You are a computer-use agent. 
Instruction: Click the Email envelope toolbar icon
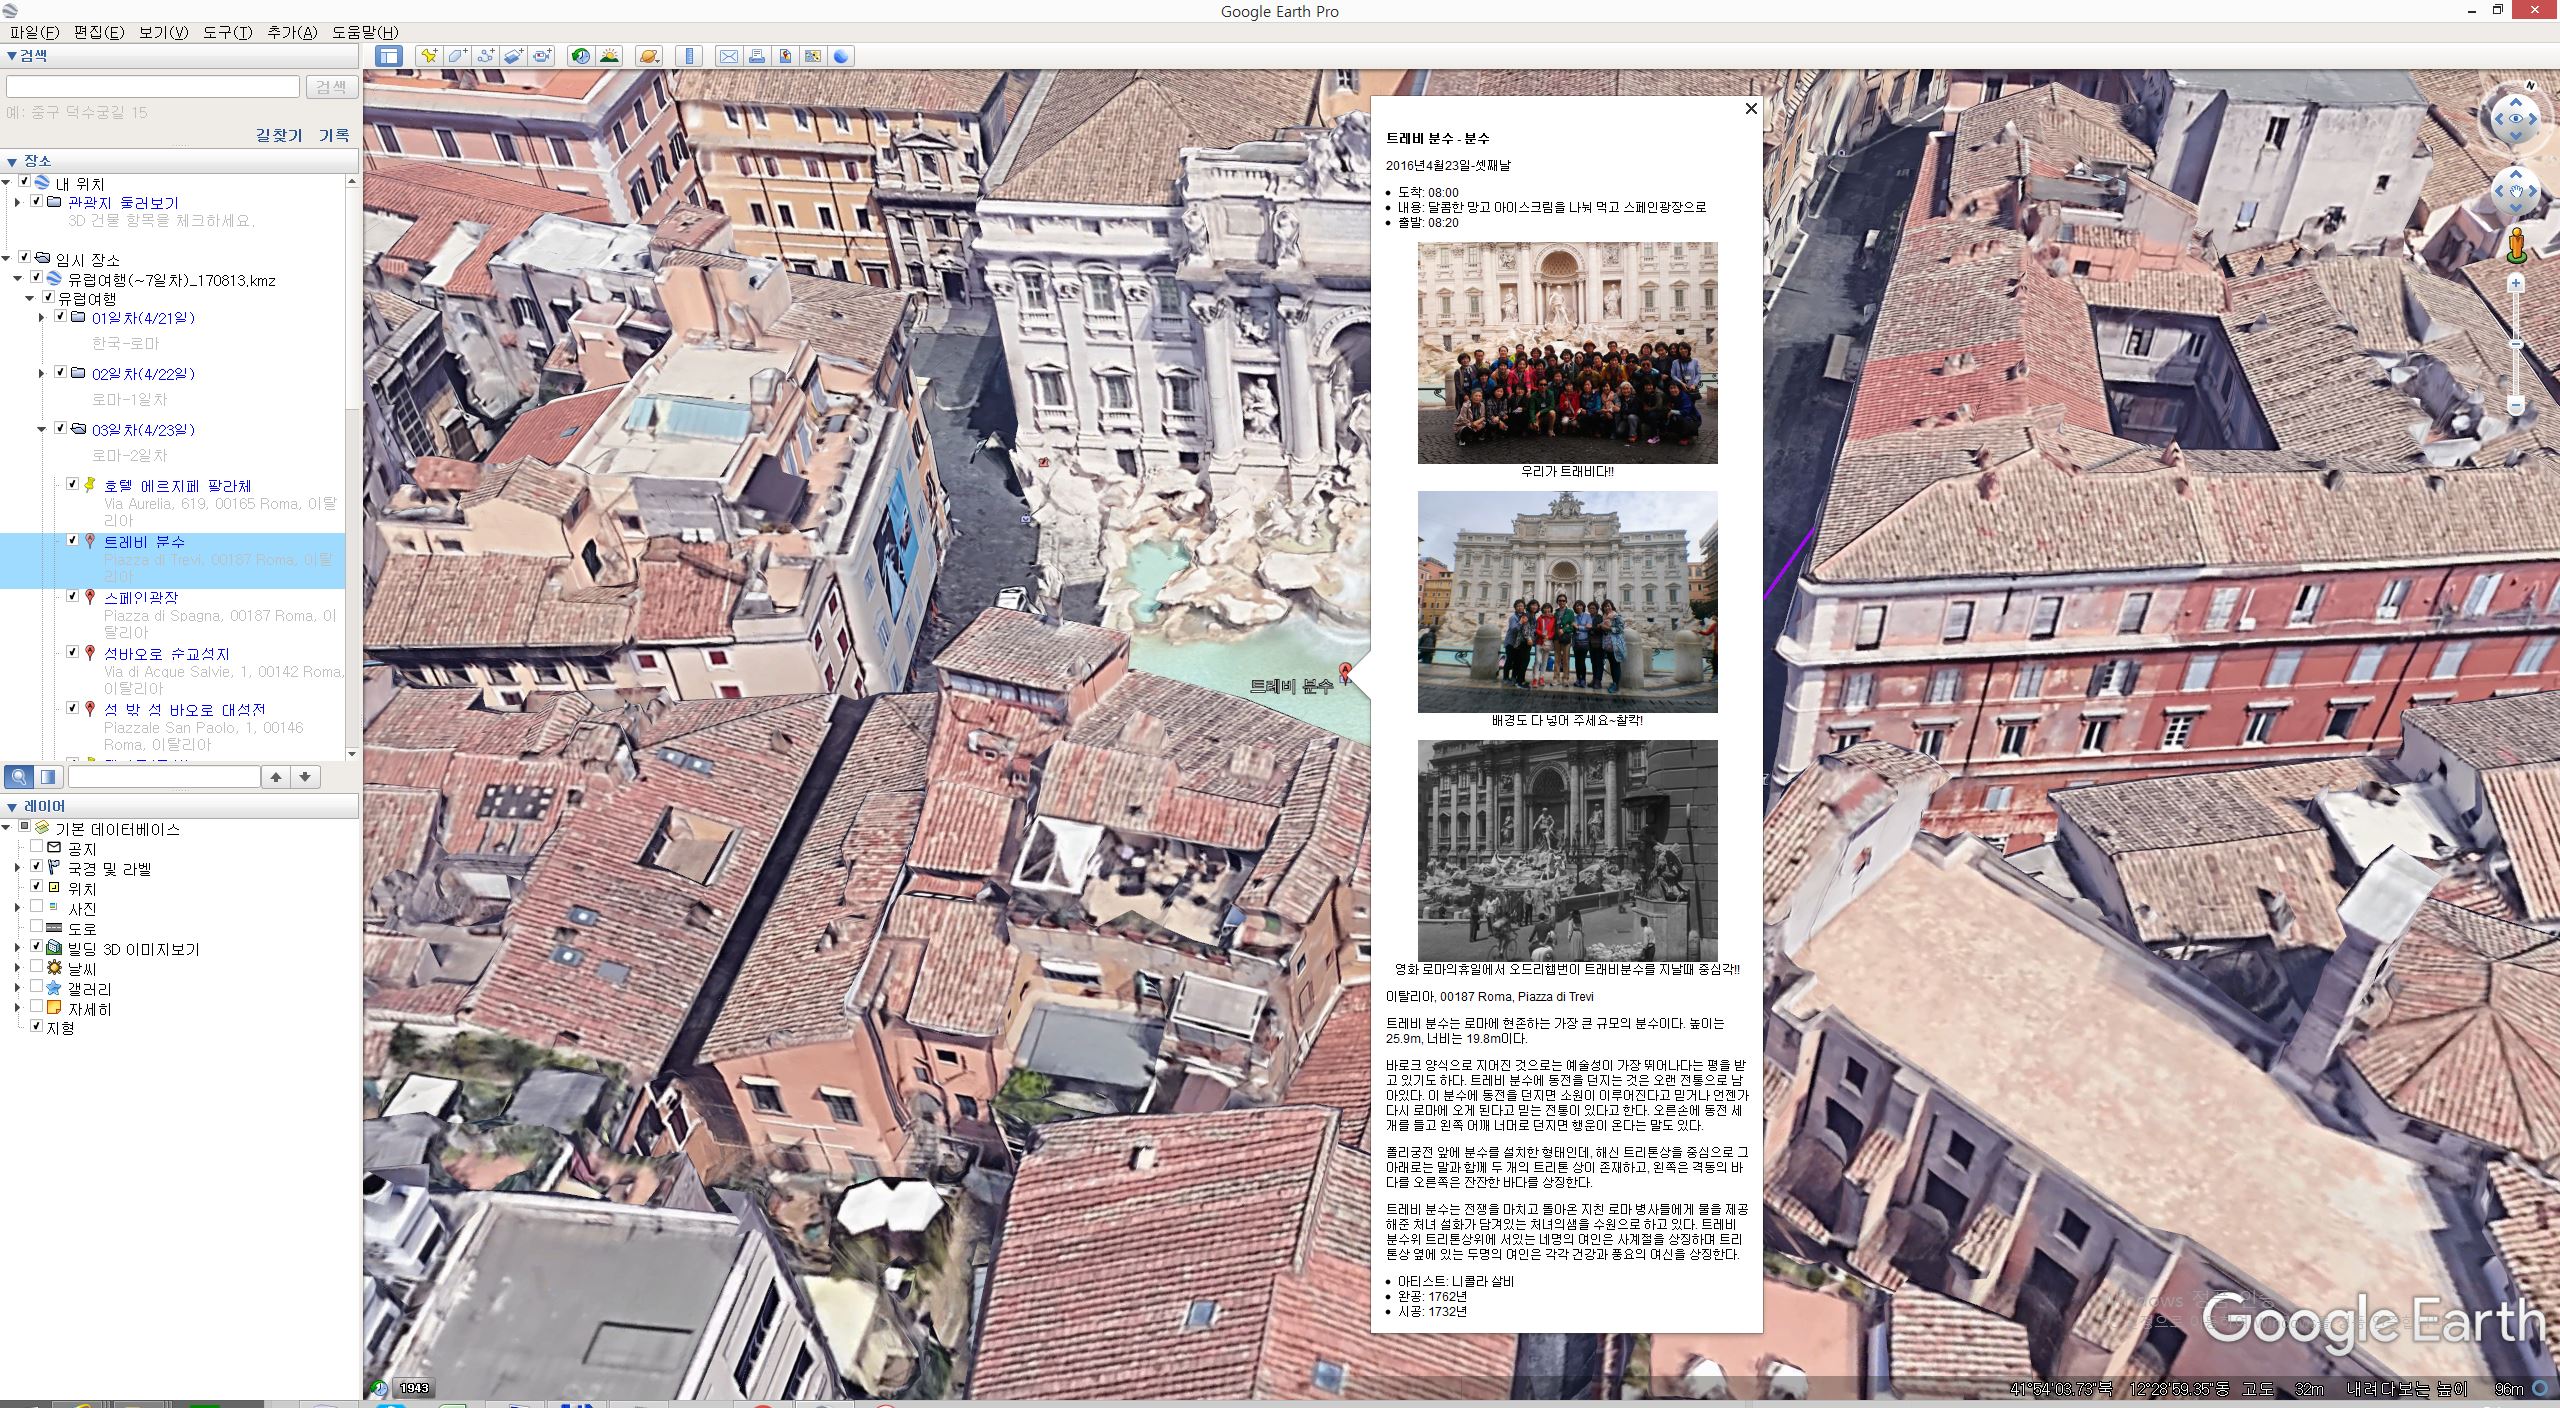(729, 56)
